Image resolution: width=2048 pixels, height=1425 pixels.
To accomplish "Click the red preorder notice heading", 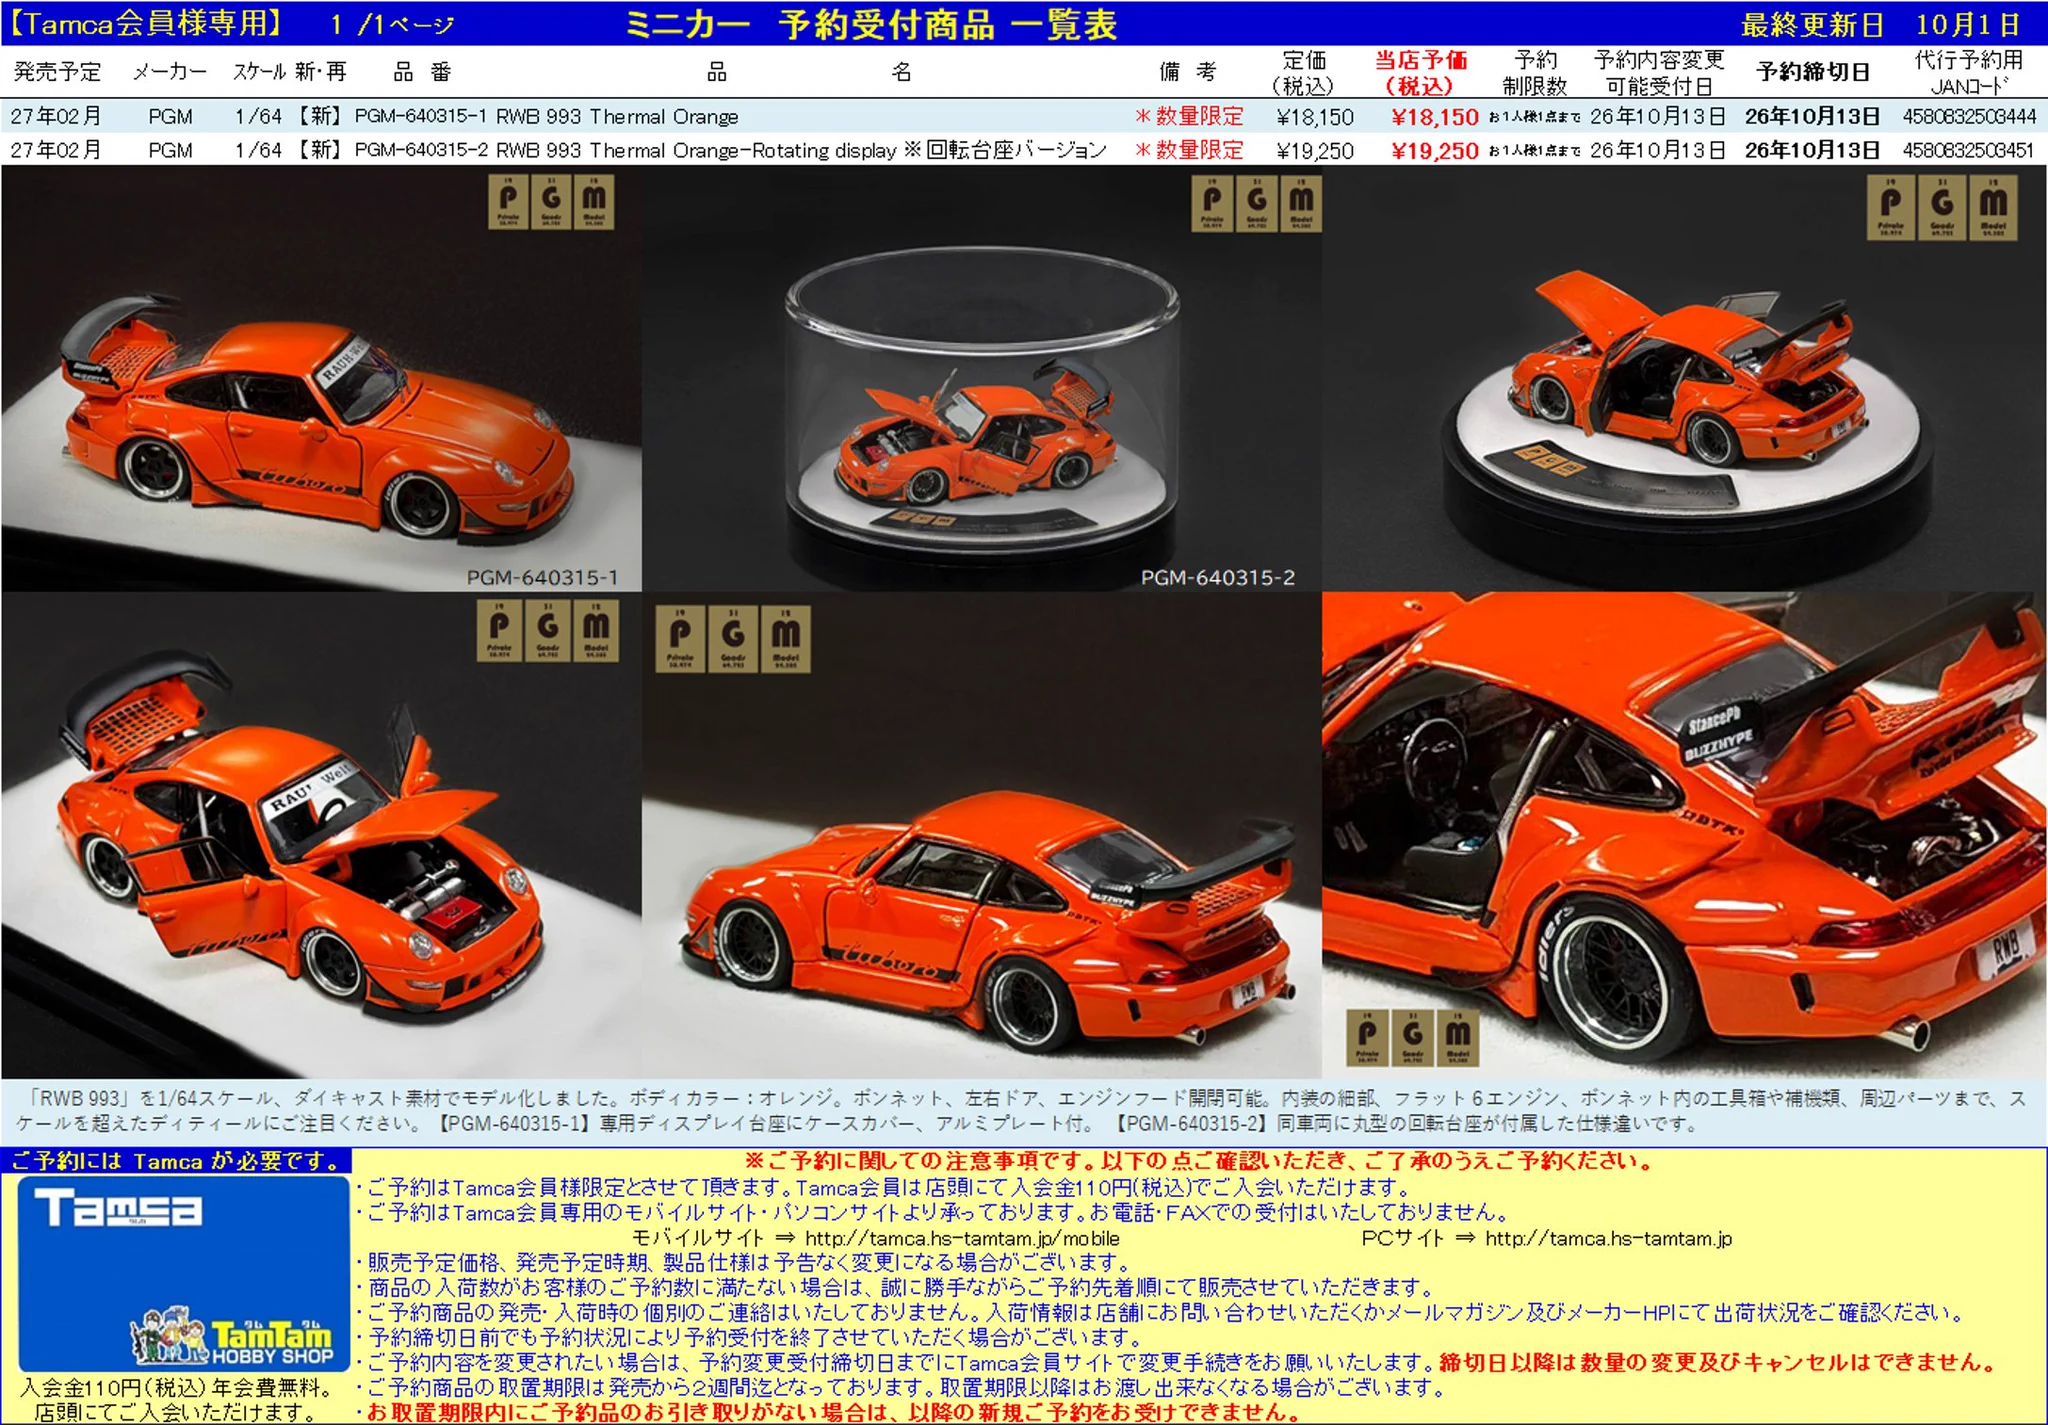I will point(1200,1161).
